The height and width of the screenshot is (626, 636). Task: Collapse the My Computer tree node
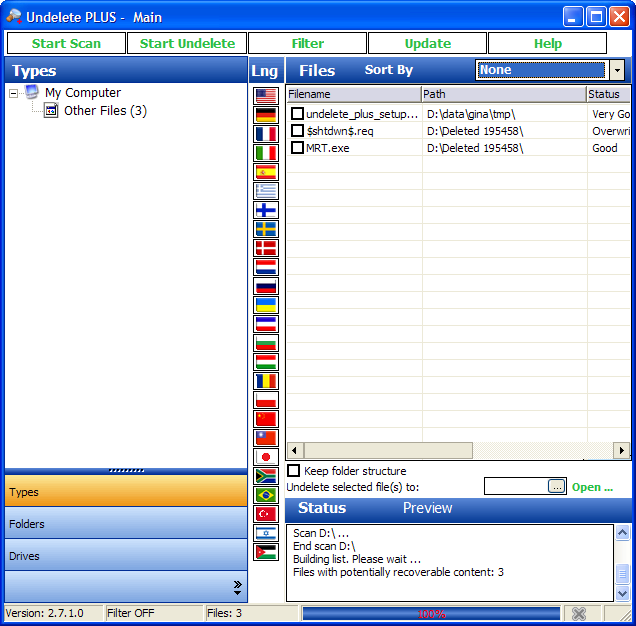click(x=13, y=94)
